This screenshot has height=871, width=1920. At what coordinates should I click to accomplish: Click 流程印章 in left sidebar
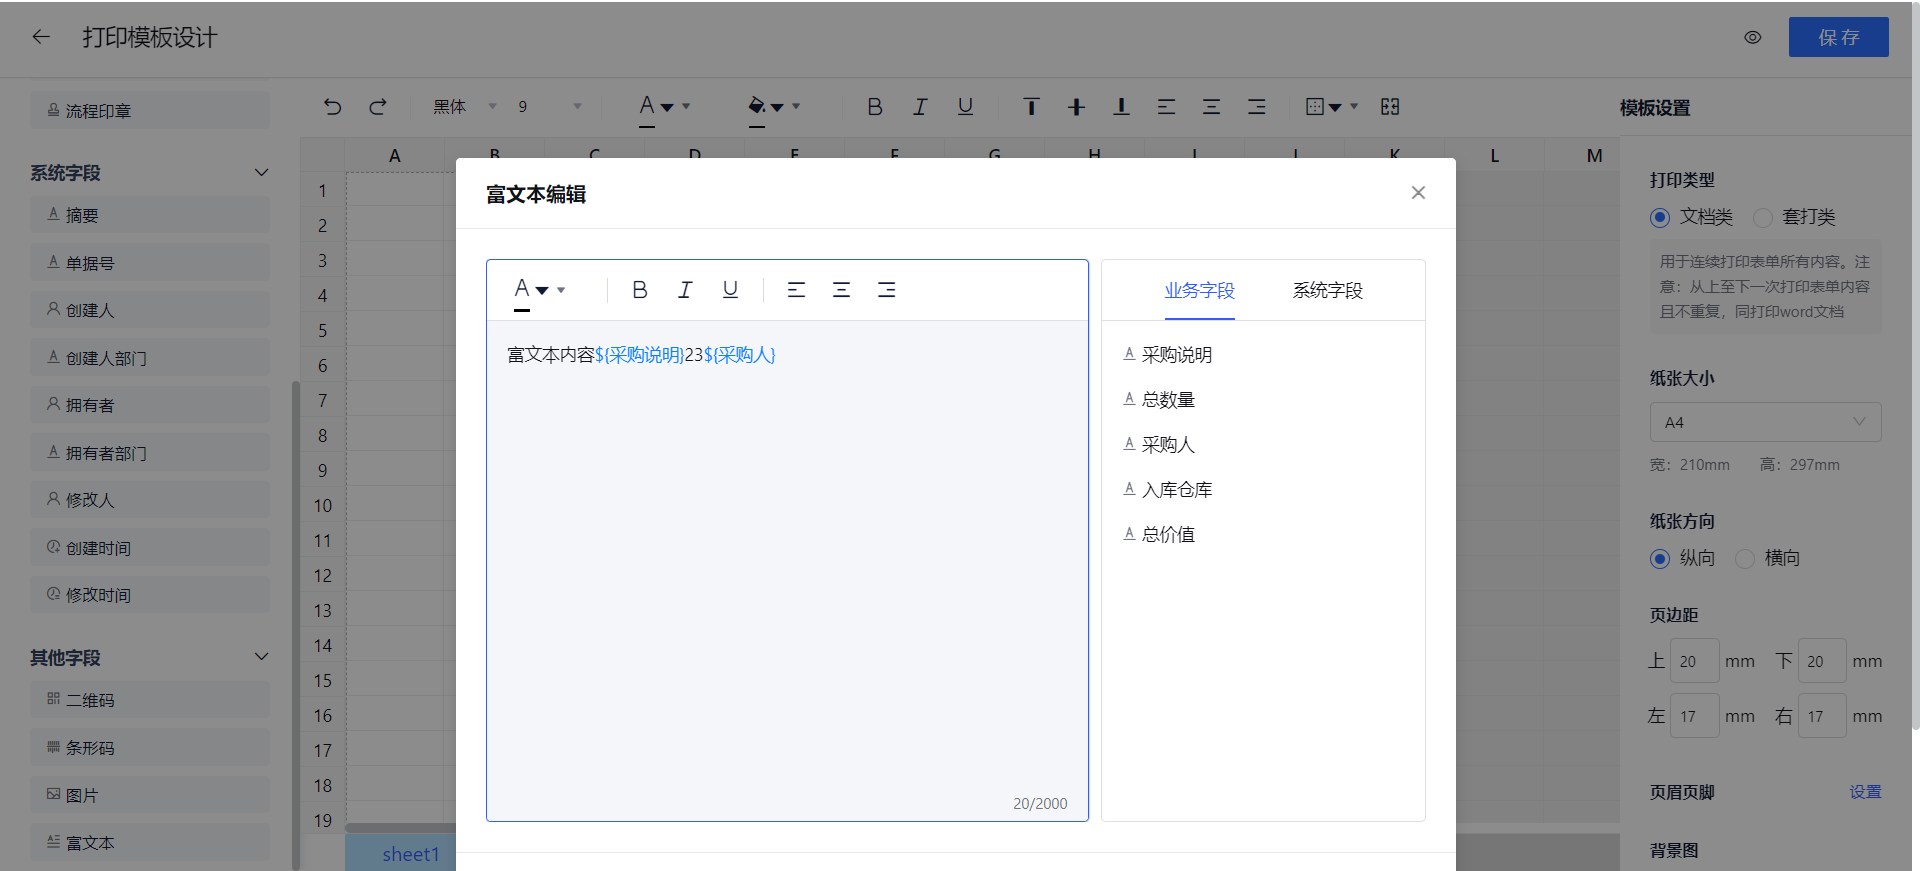pos(150,110)
